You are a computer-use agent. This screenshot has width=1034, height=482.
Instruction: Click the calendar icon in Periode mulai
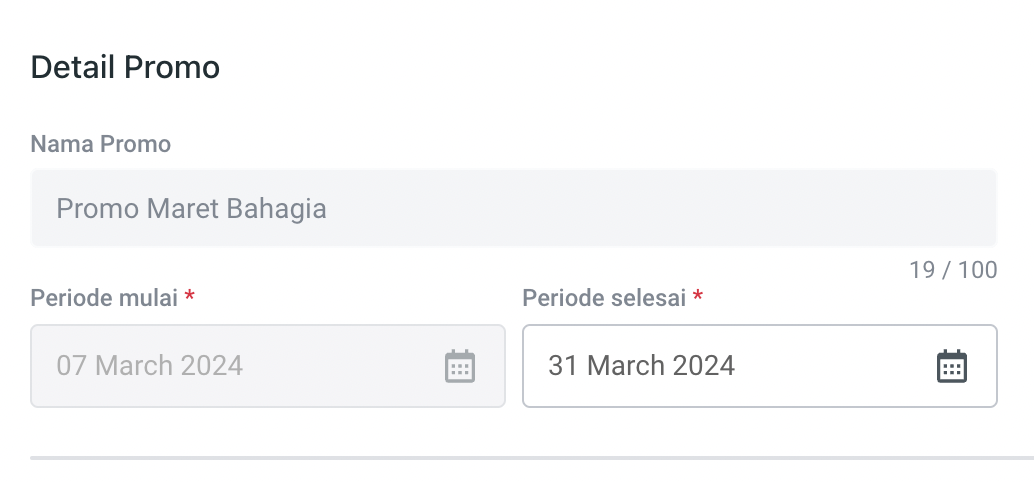(x=459, y=366)
